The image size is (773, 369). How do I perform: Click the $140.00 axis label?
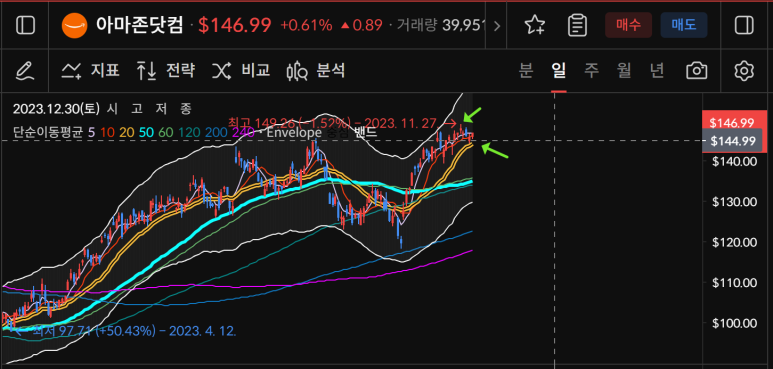735,161
